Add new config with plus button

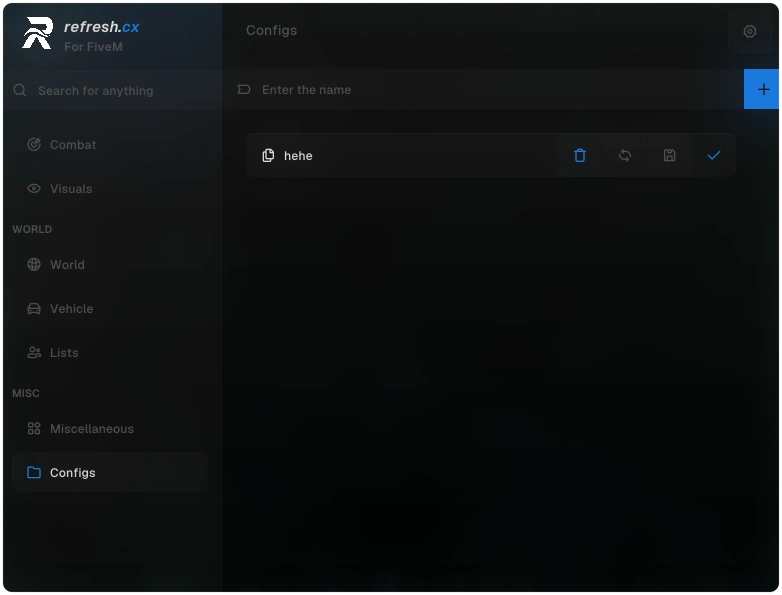pyautogui.click(x=762, y=89)
